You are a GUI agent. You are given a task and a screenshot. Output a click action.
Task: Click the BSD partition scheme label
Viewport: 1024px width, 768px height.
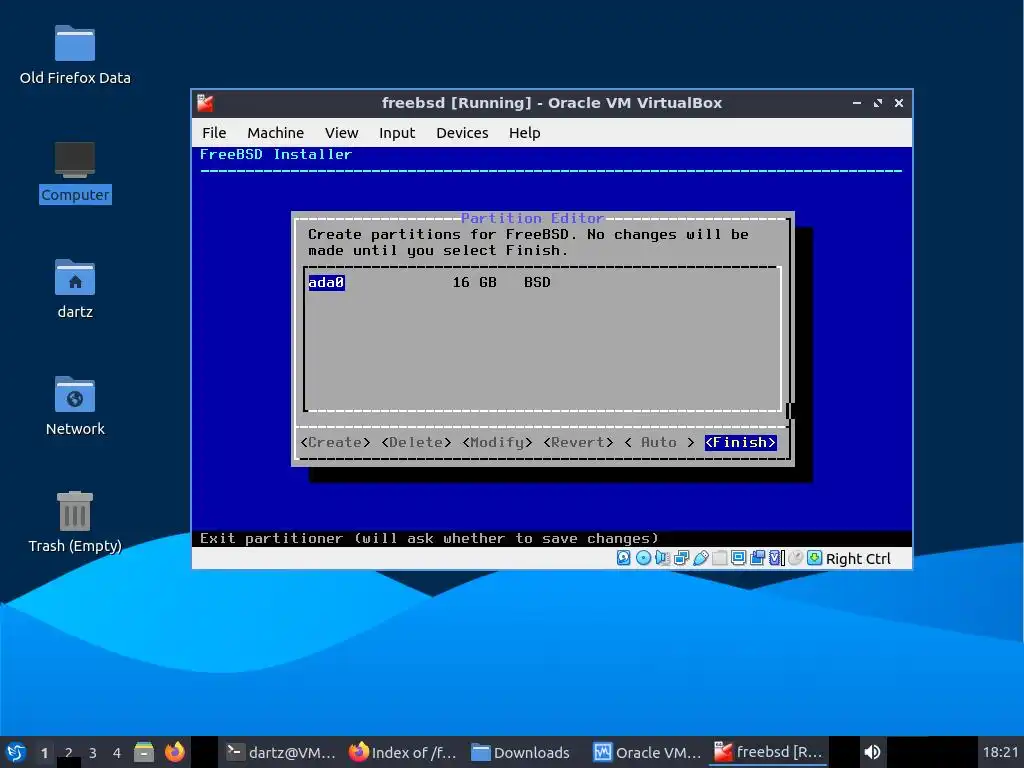(537, 282)
